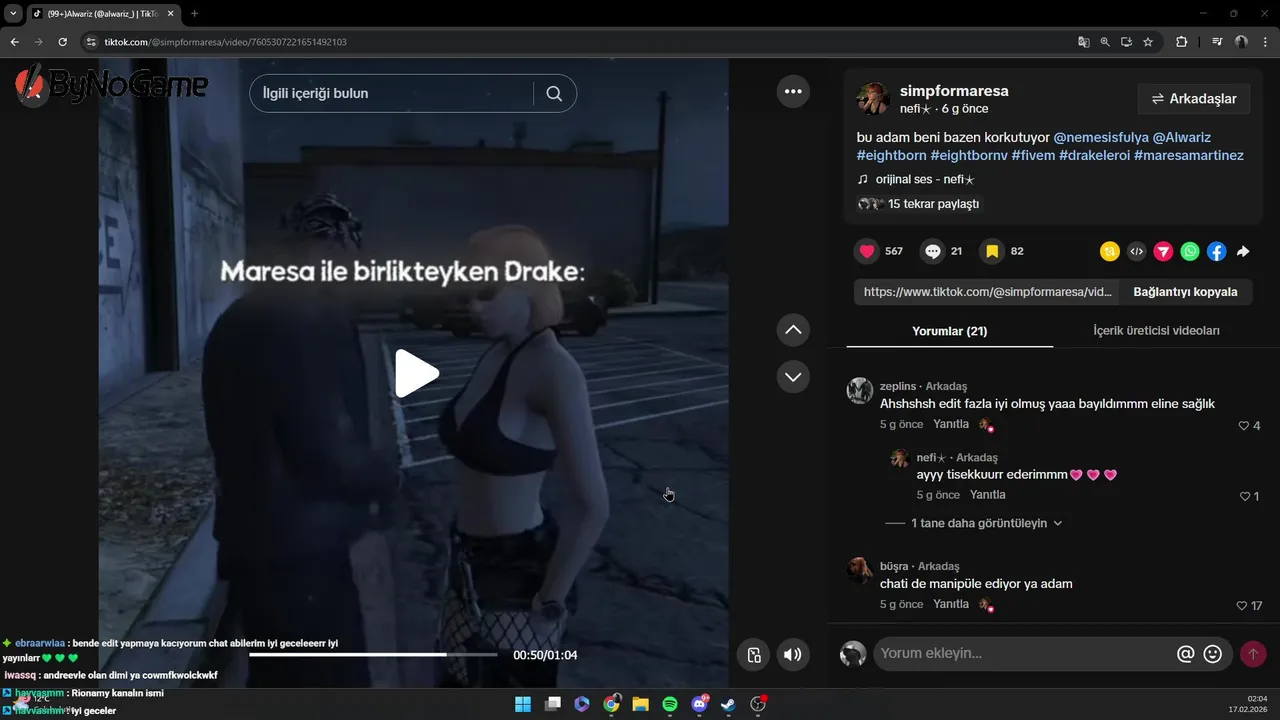Viewport: 1280px width, 720px height.
Task: Open Chrome zoom magnifier icon in address bar
Action: (1105, 42)
